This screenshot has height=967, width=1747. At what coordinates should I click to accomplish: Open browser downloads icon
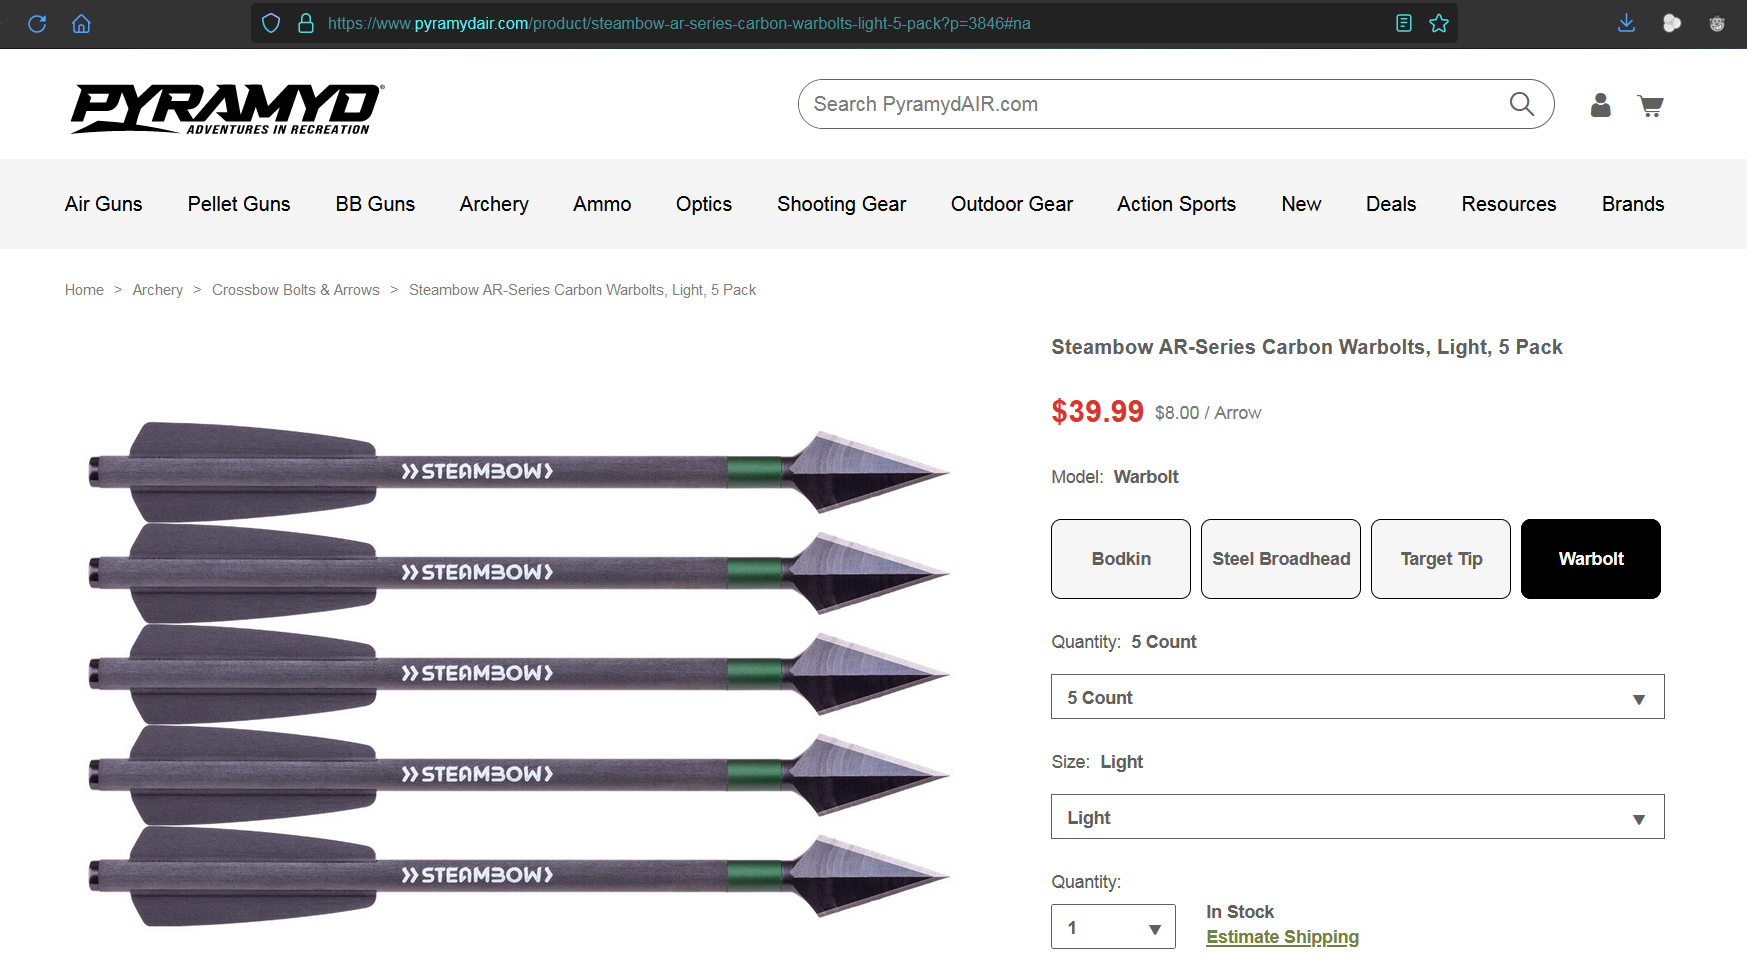tap(1627, 23)
